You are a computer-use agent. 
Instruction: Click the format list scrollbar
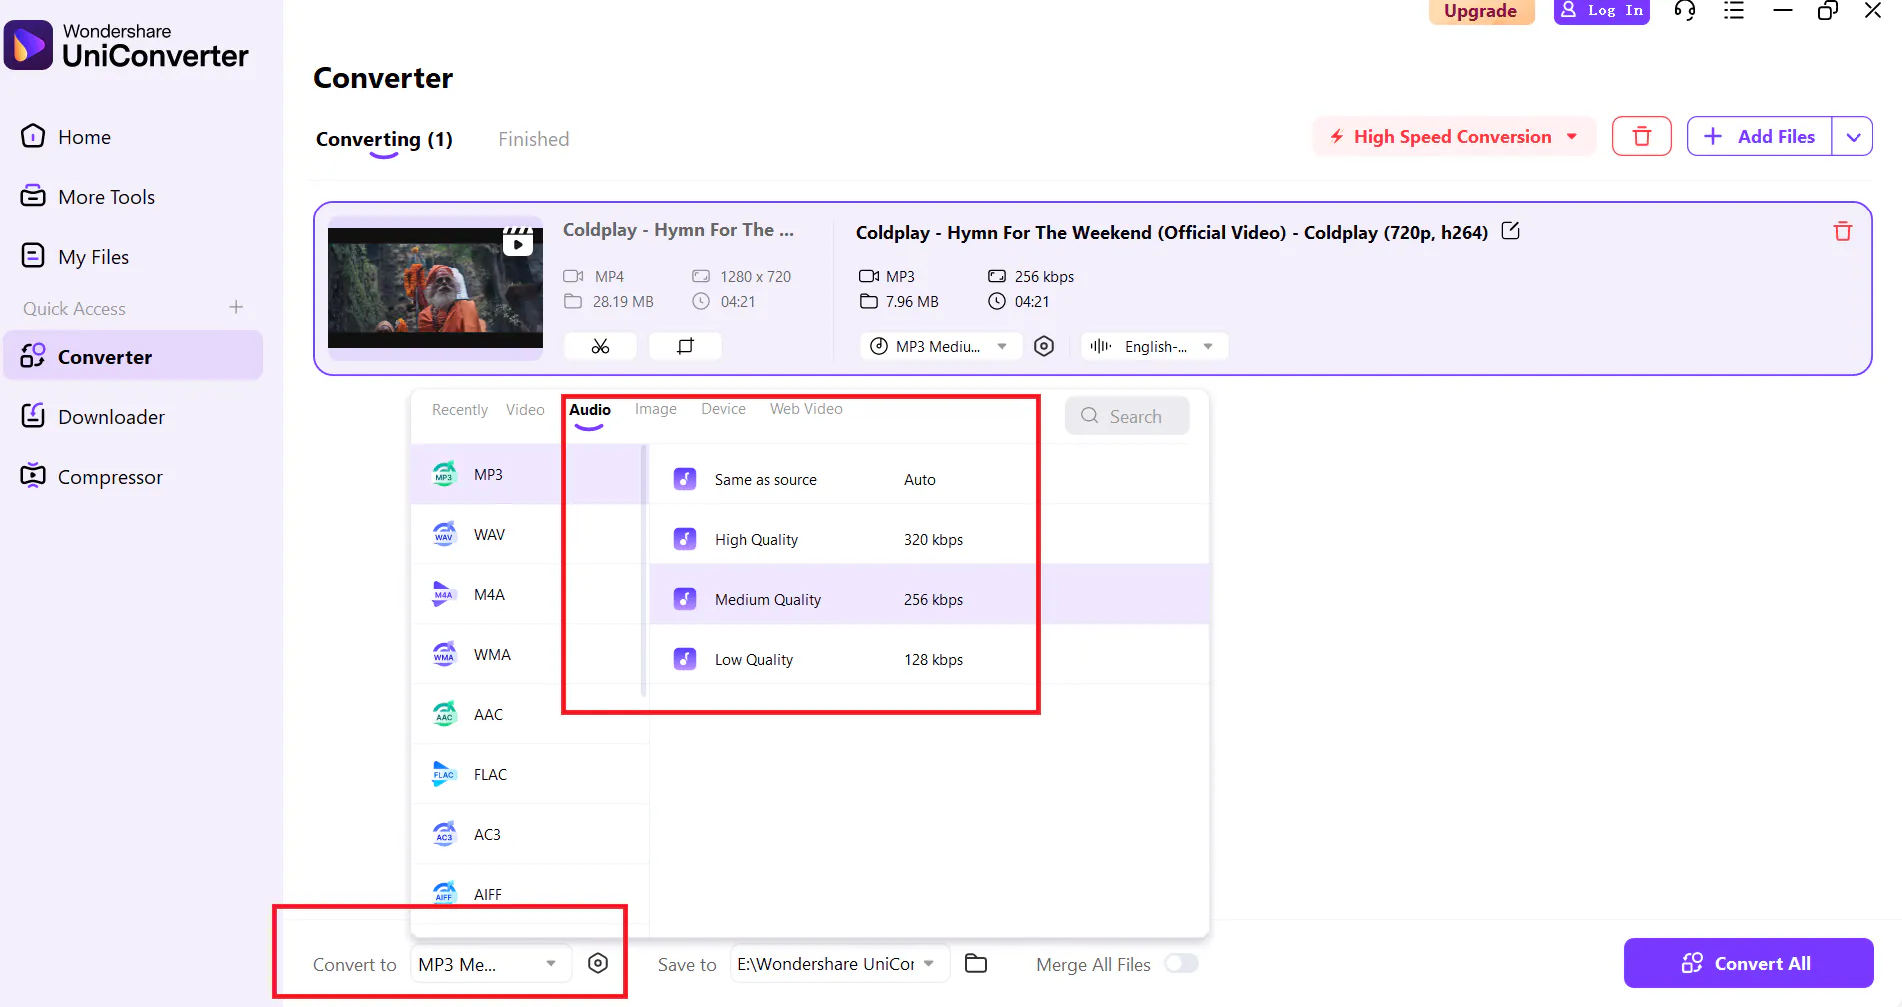tap(643, 571)
